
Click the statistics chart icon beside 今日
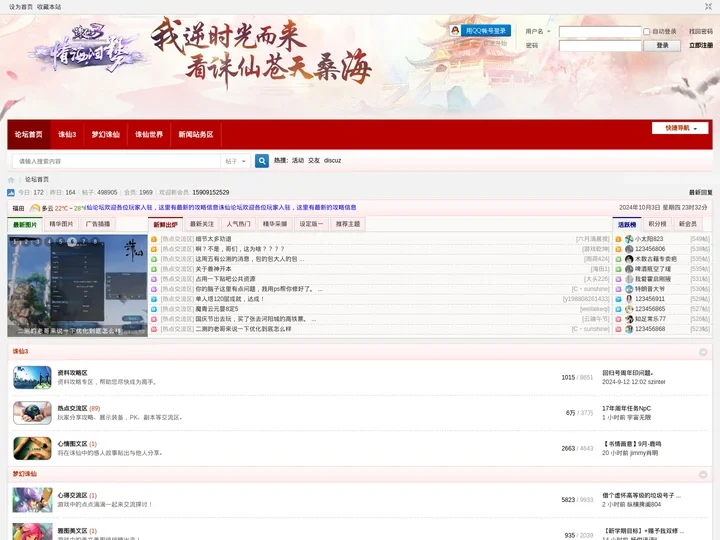pyautogui.click(x=11, y=192)
